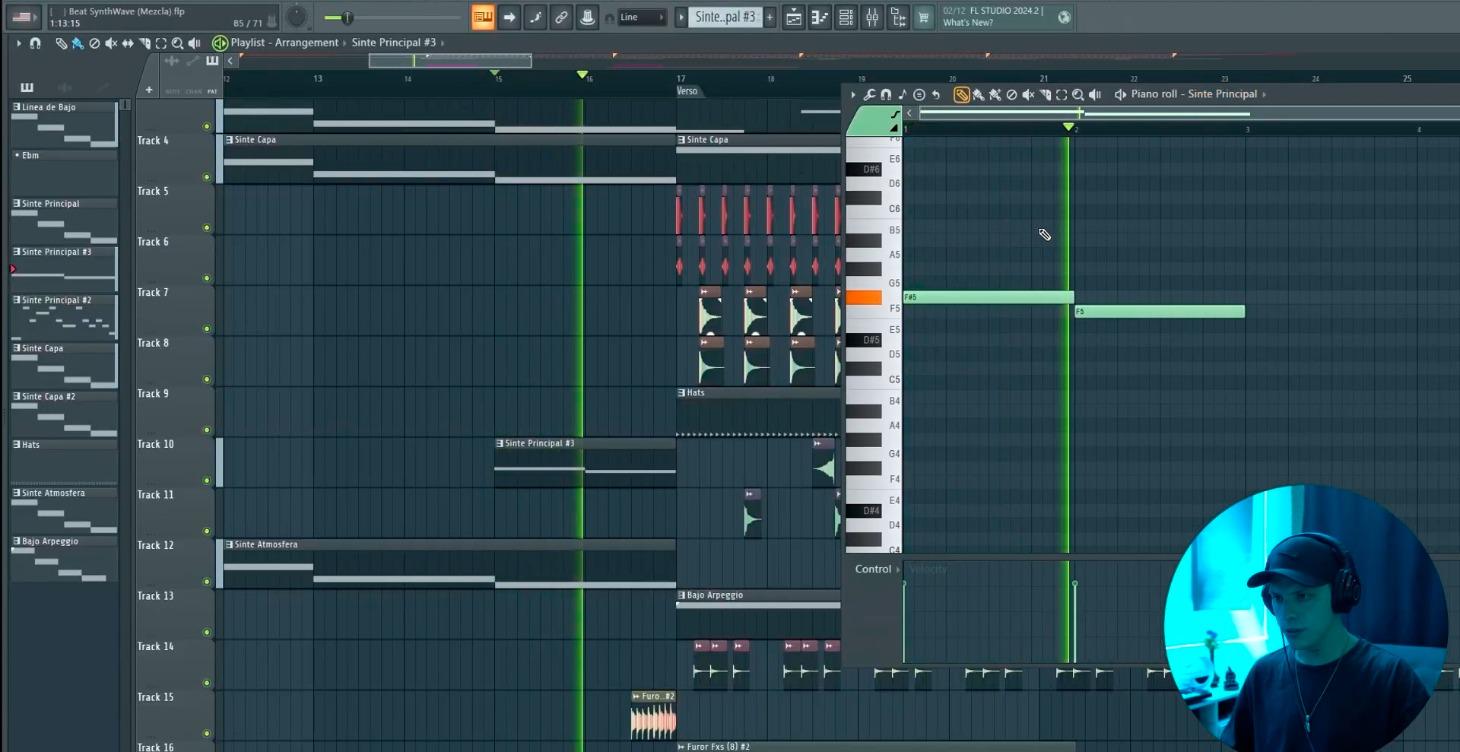Click Piano roll undo arrow icon
Viewport: 1460px width, 752px height.
point(936,94)
